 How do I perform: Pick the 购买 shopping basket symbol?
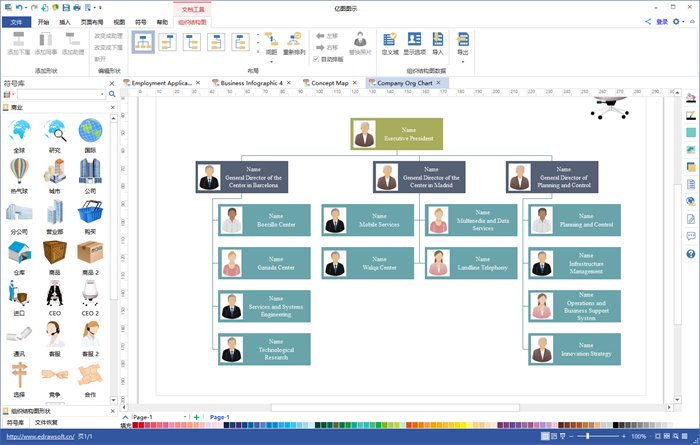(x=90, y=212)
